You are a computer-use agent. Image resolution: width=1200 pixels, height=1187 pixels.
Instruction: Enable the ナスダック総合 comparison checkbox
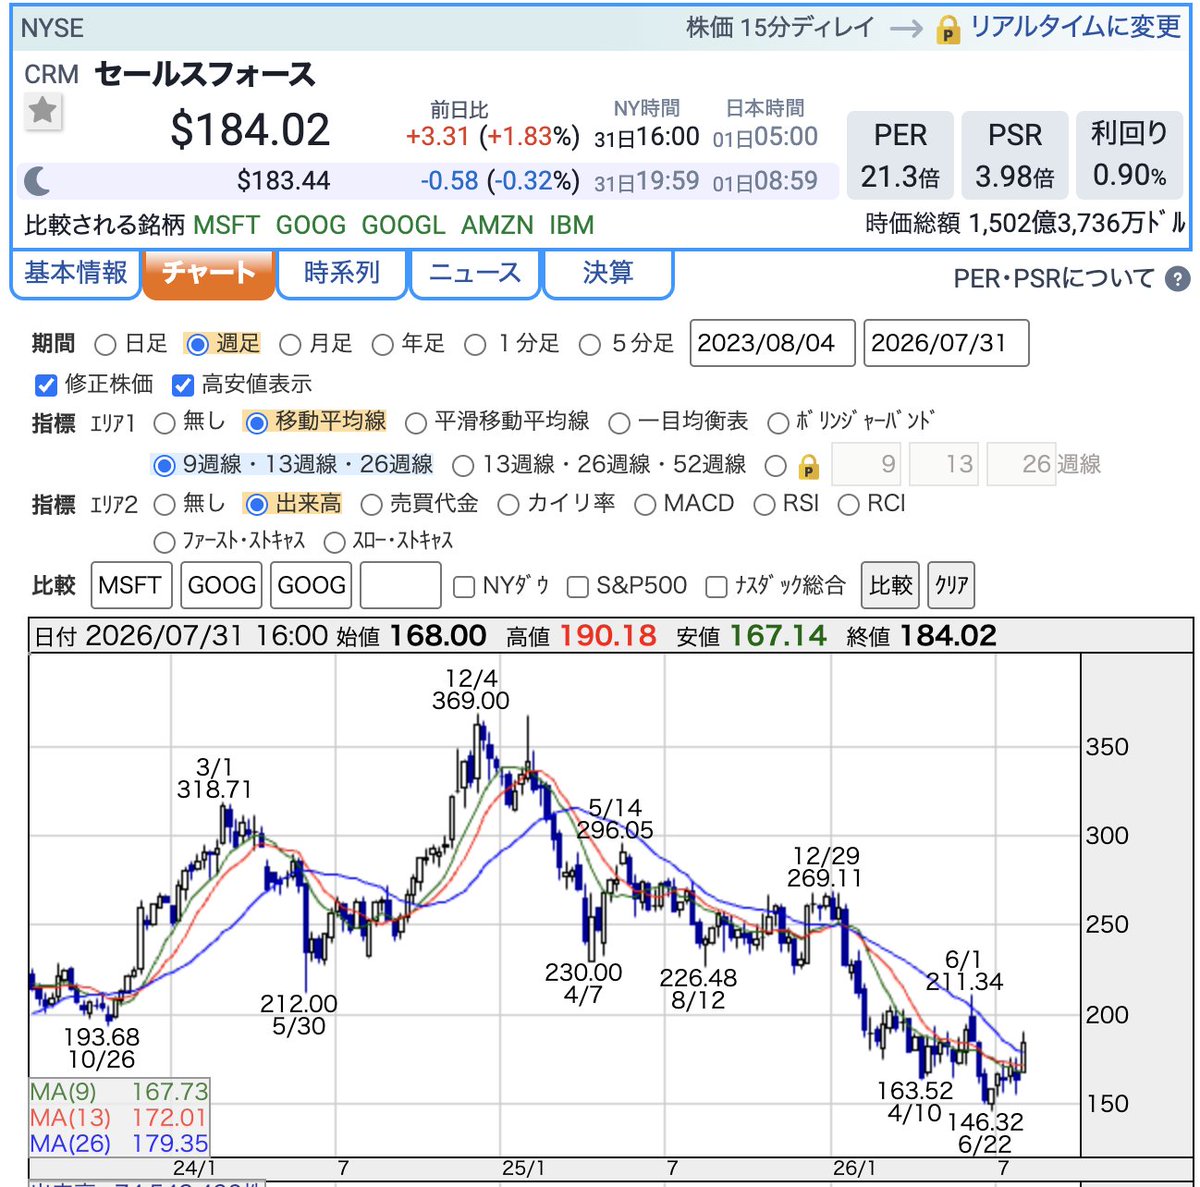pos(716,587)
